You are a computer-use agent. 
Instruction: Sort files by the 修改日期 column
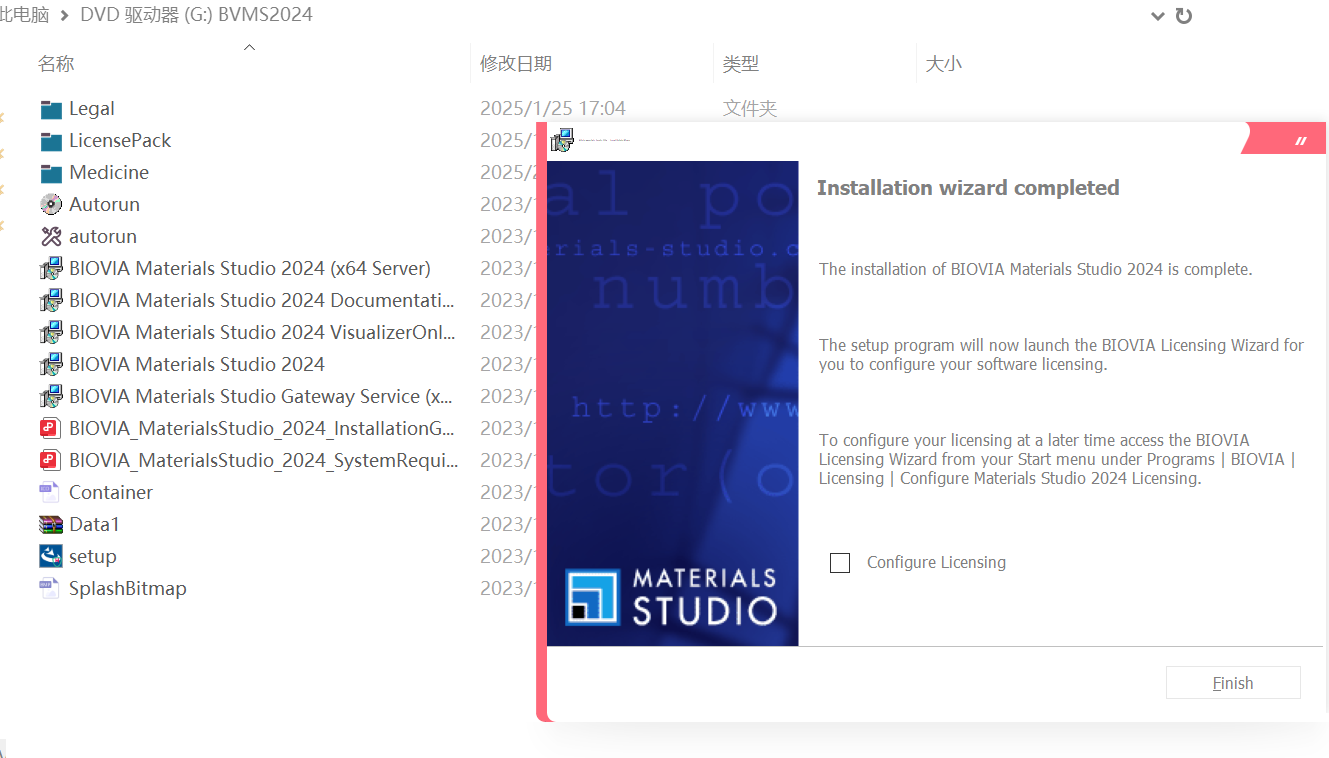click(x=516, y=63)
